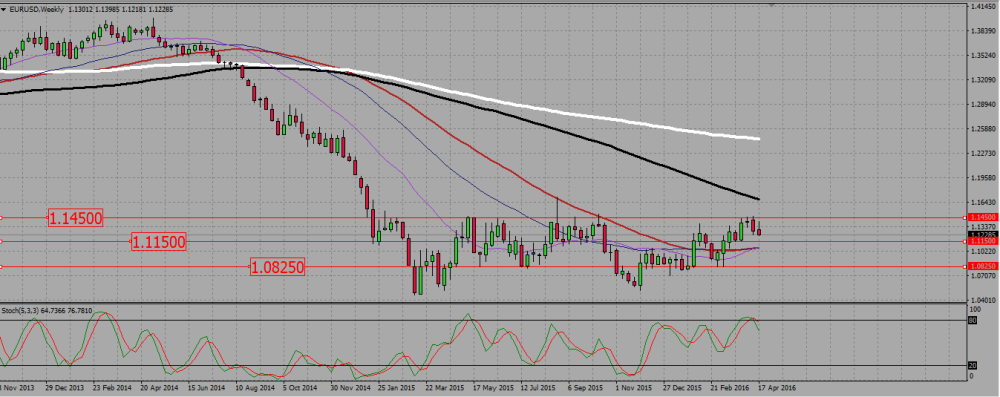
Task: Select the 1.08250 red text label
Action: [277, 267]
